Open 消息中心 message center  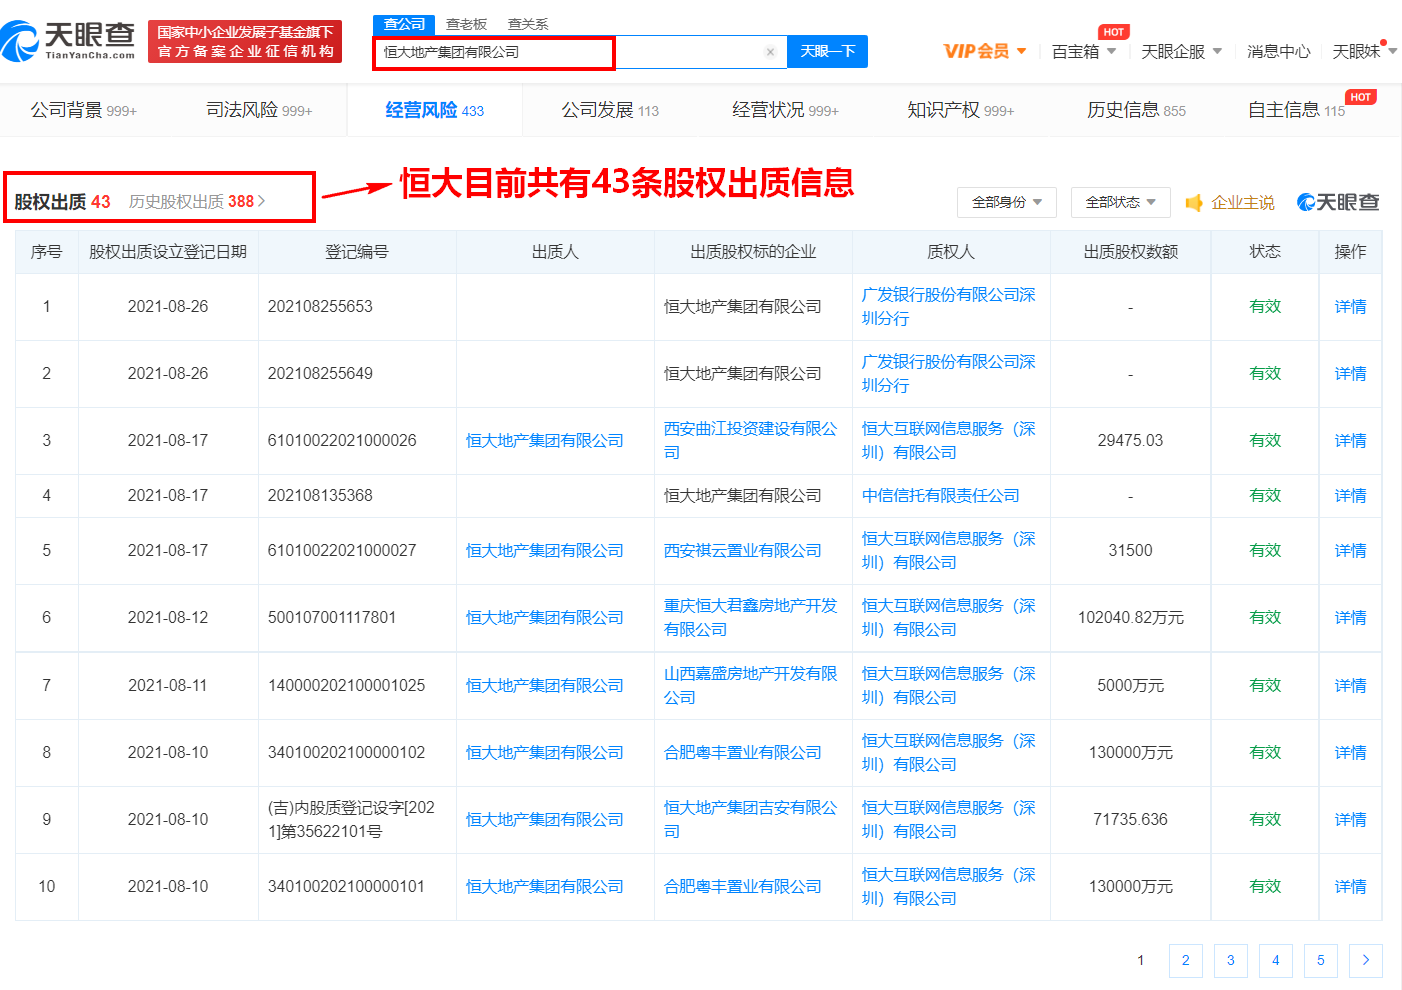(1278, 51)
